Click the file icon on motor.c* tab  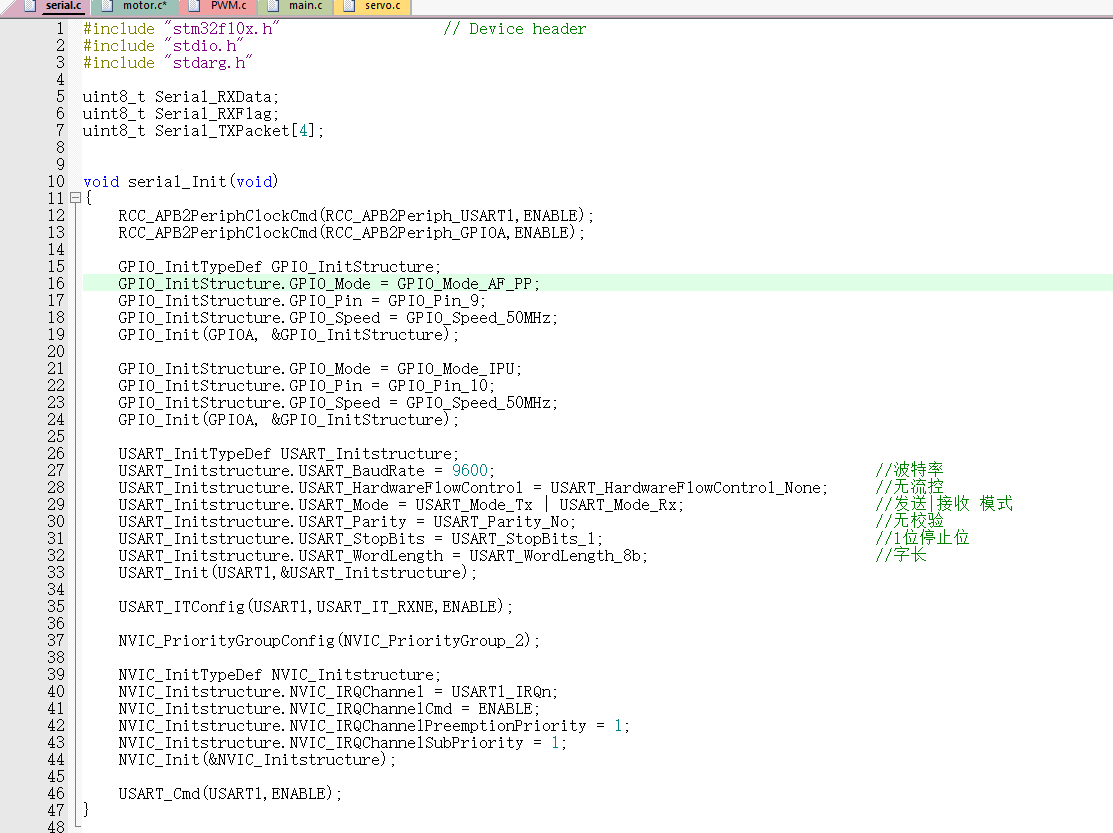pos(107,6)
